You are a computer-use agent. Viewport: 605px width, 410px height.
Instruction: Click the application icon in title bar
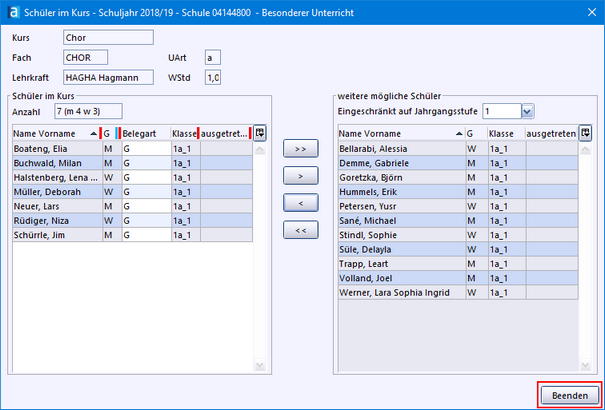11,11
